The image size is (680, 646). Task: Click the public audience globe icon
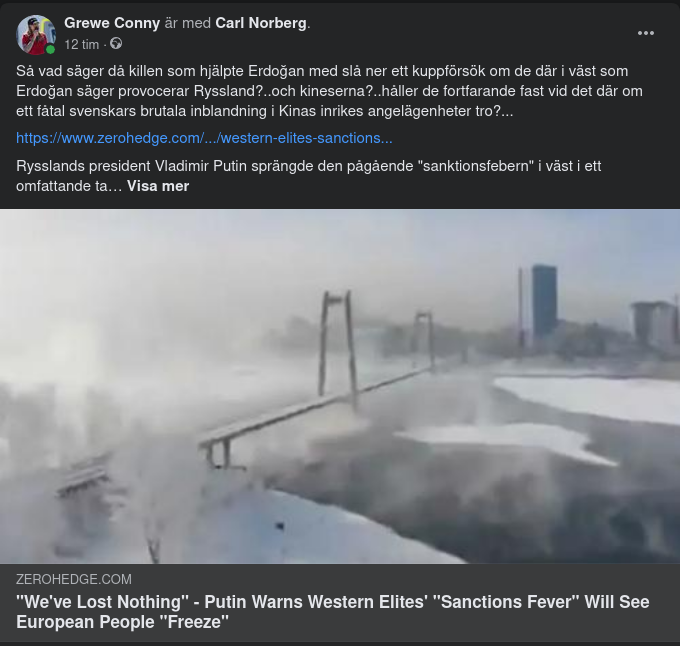(x=116, y=44)
